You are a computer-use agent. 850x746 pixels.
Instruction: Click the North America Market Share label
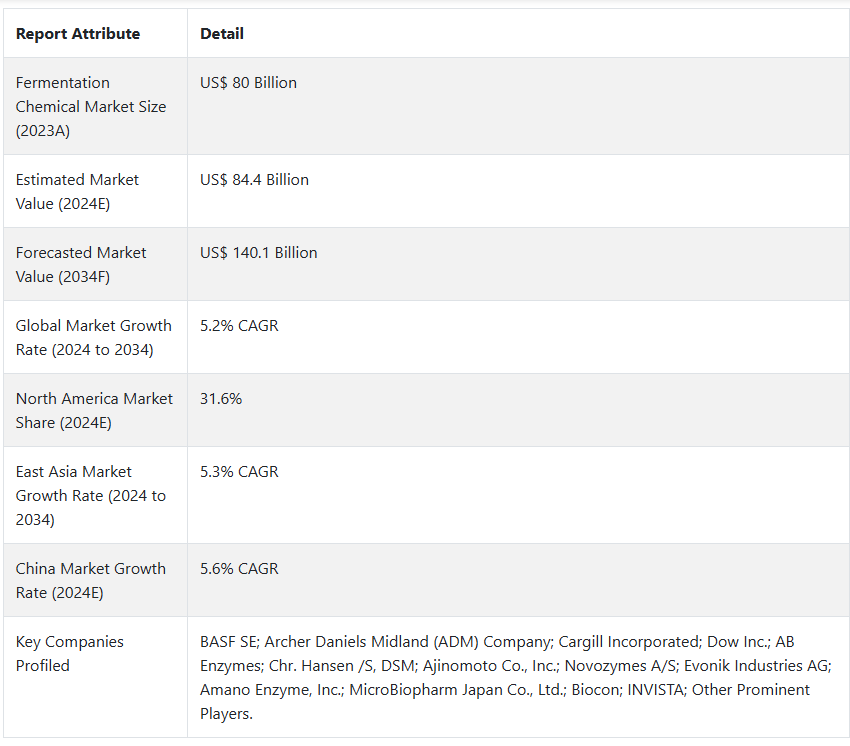tap(94, 410)
